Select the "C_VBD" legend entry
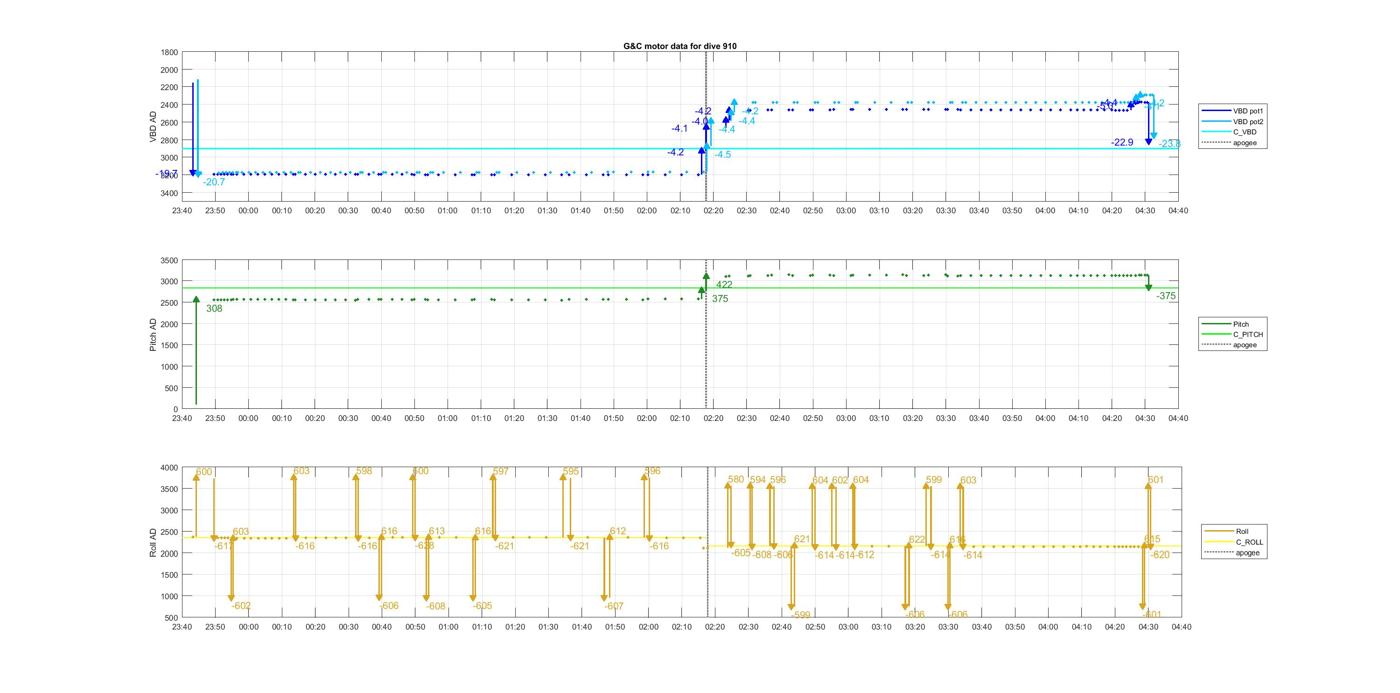The height and width of the screenshot is (693, 1400). [x=1244, y=132]
